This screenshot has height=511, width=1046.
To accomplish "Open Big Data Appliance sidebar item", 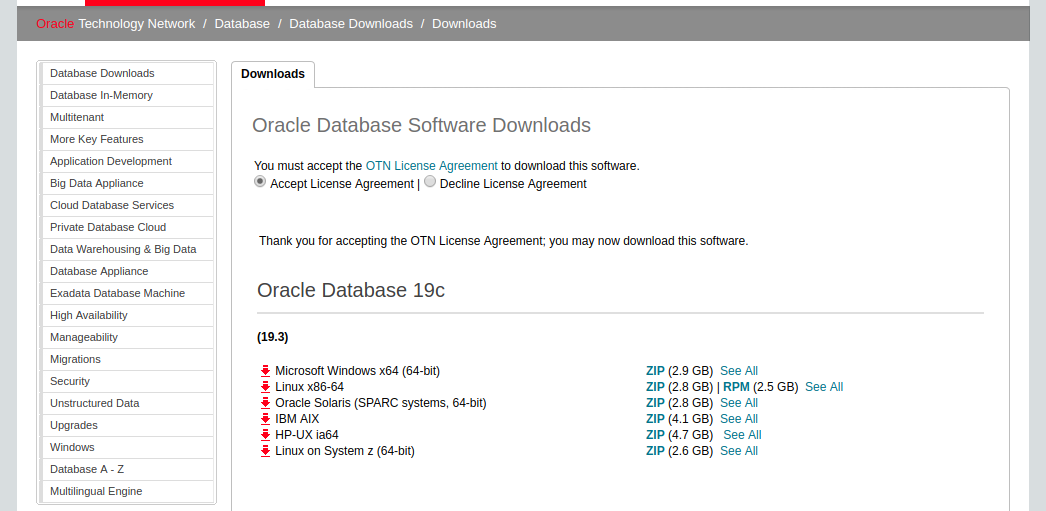I will pos(127,183).
